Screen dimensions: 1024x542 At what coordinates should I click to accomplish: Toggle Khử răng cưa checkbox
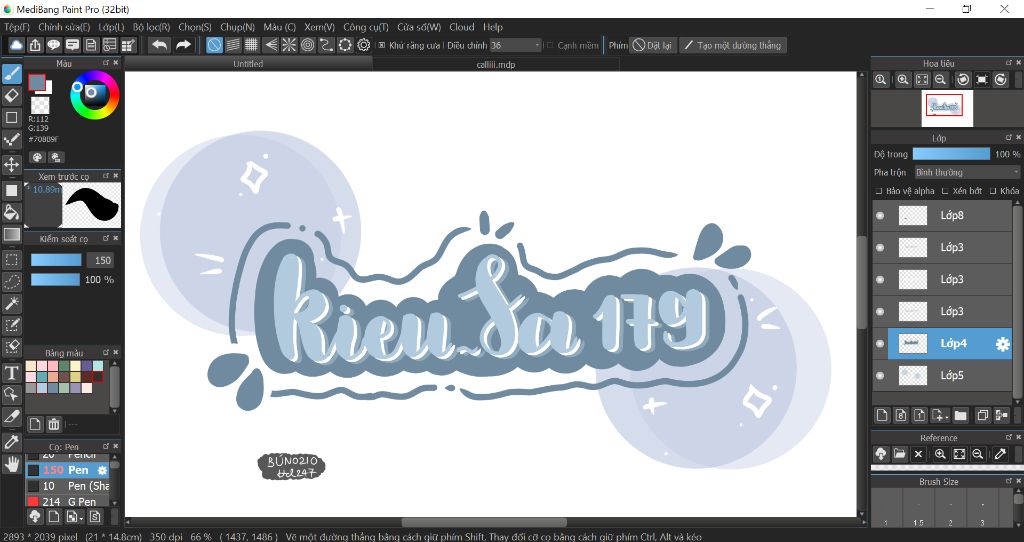click(x=383, y=45)
